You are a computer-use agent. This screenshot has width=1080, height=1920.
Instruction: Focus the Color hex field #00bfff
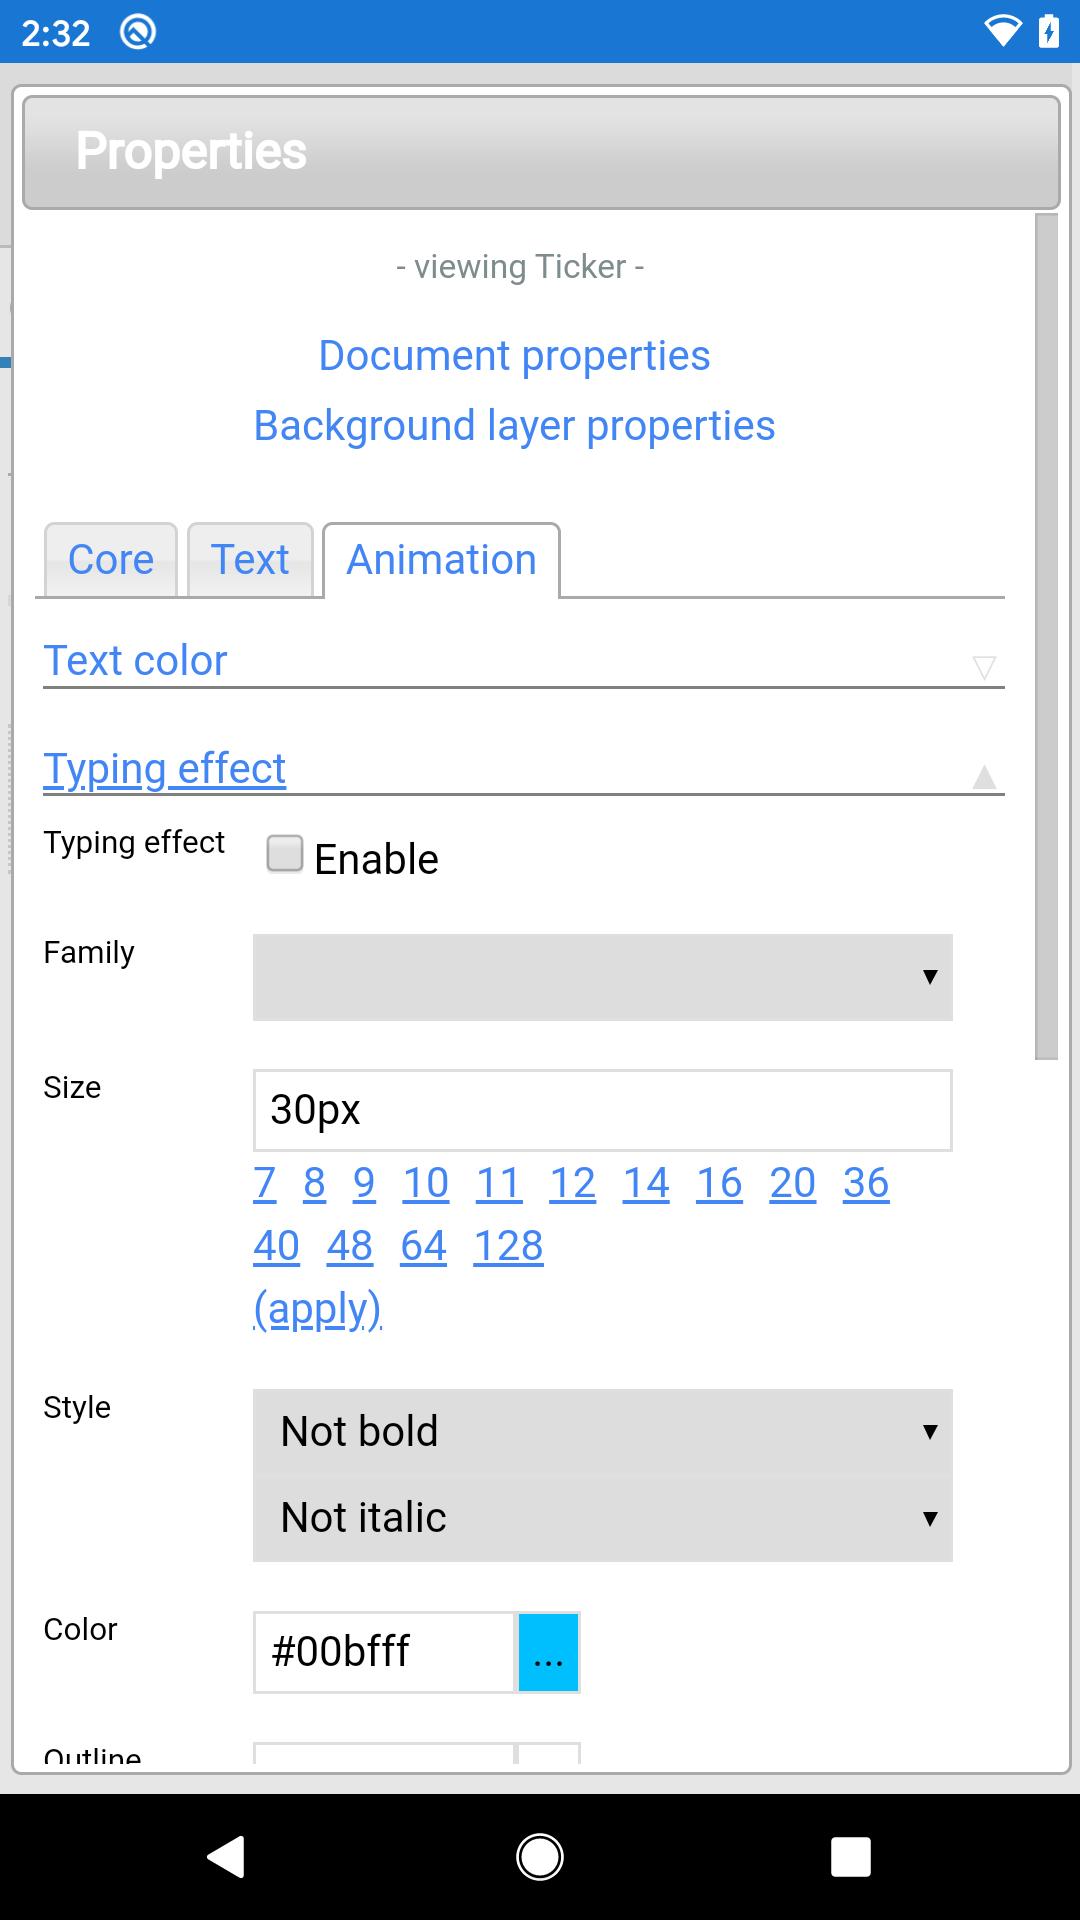click(x=384, y=1652)
